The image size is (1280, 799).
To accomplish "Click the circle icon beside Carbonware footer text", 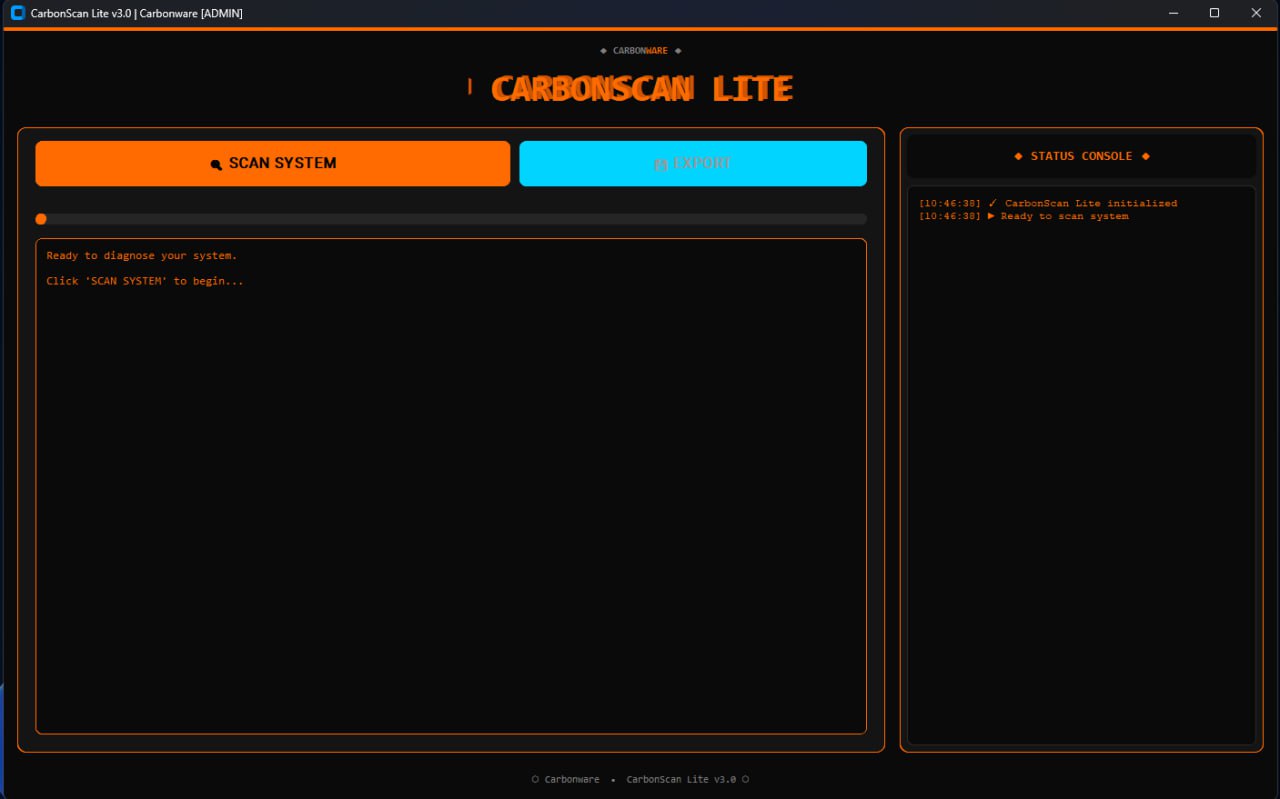I will pyautogui.click(x=535, y=779).
